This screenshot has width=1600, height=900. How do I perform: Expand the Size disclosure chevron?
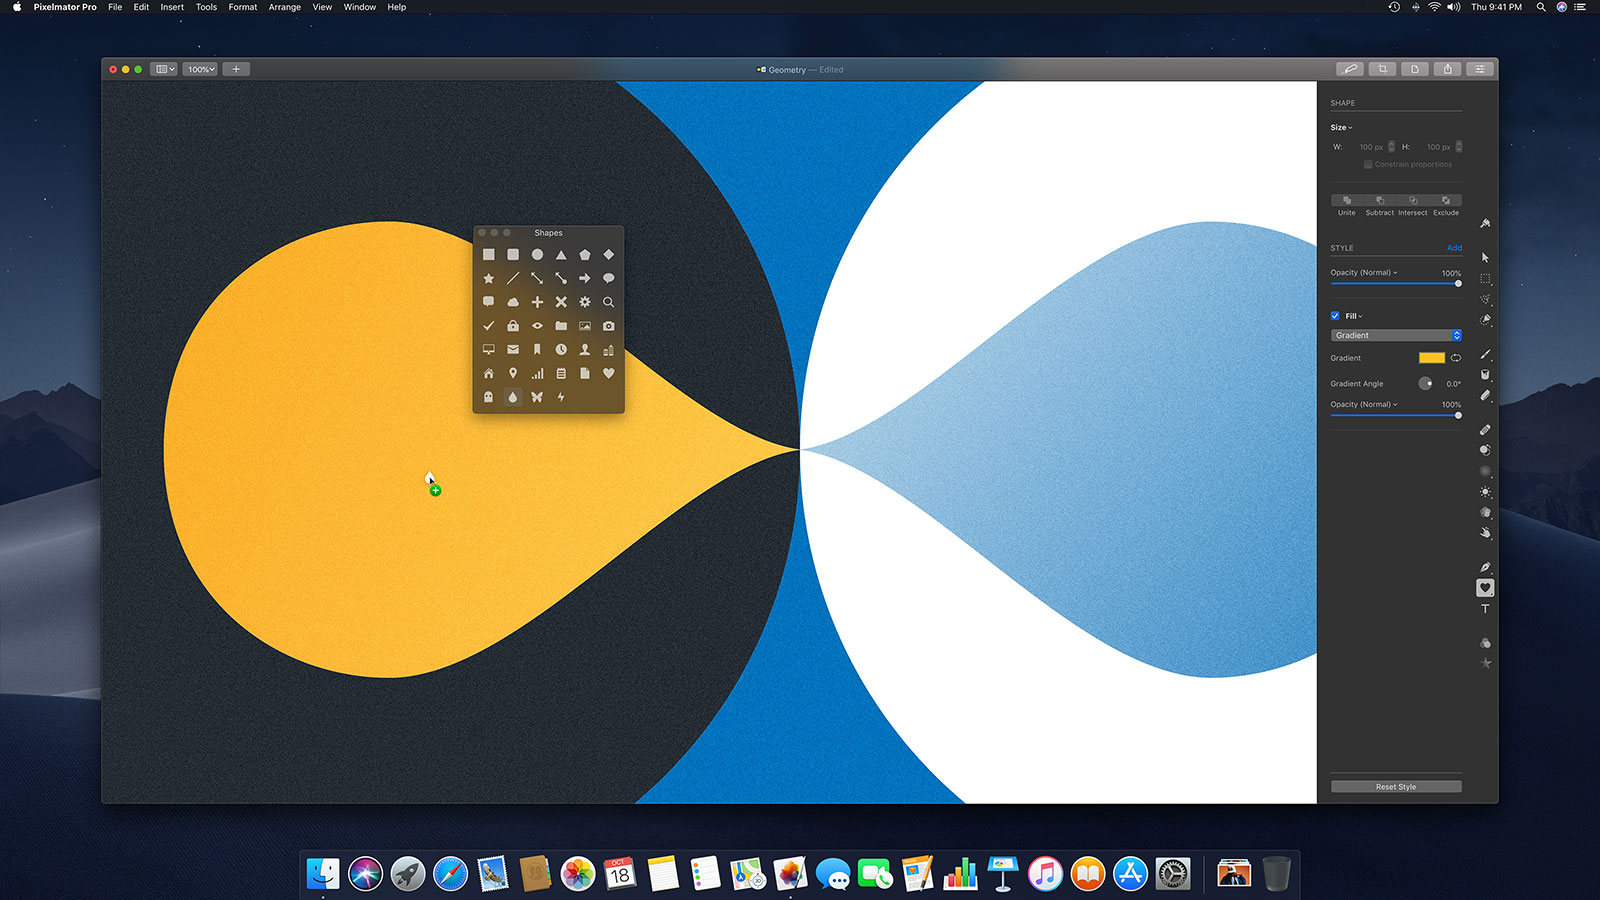[x=1348, y=127]
